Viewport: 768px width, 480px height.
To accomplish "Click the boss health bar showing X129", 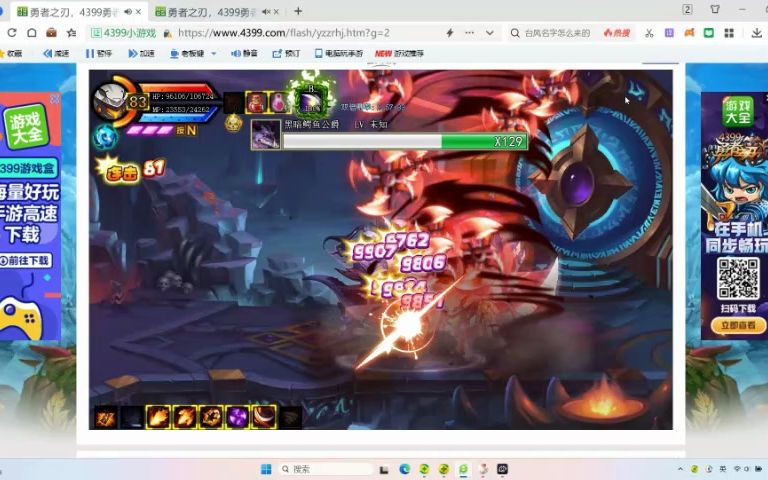I will pyautogui.click(x=405, y=142).
